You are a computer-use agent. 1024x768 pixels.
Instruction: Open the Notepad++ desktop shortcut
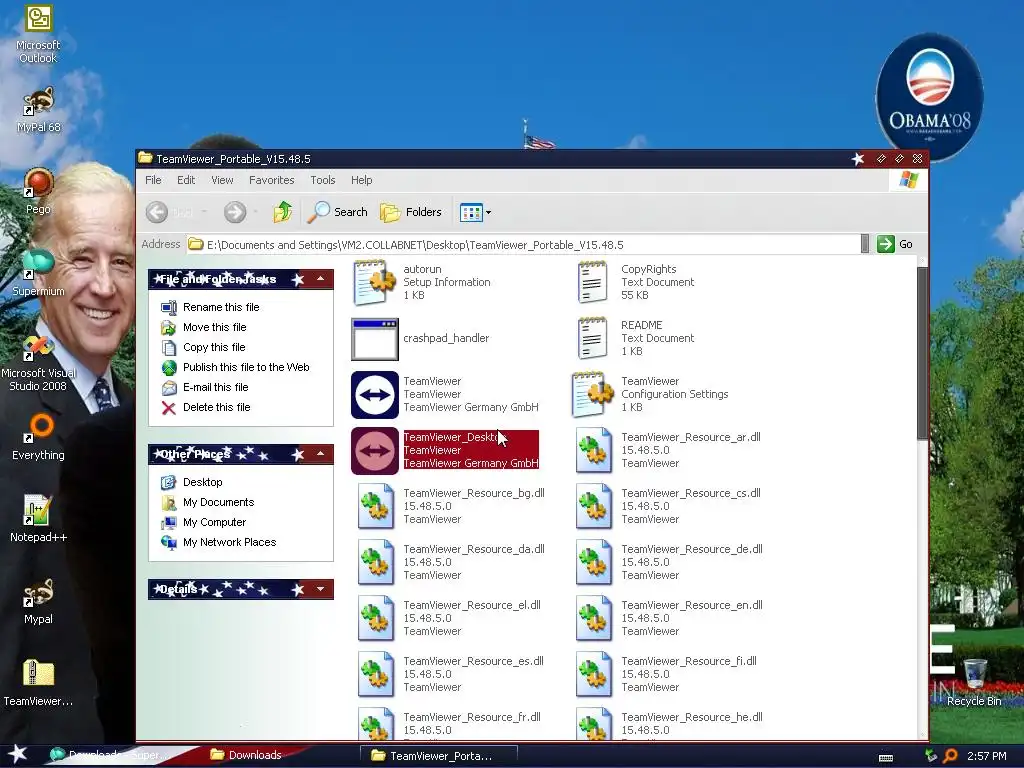tap(38, 519)
